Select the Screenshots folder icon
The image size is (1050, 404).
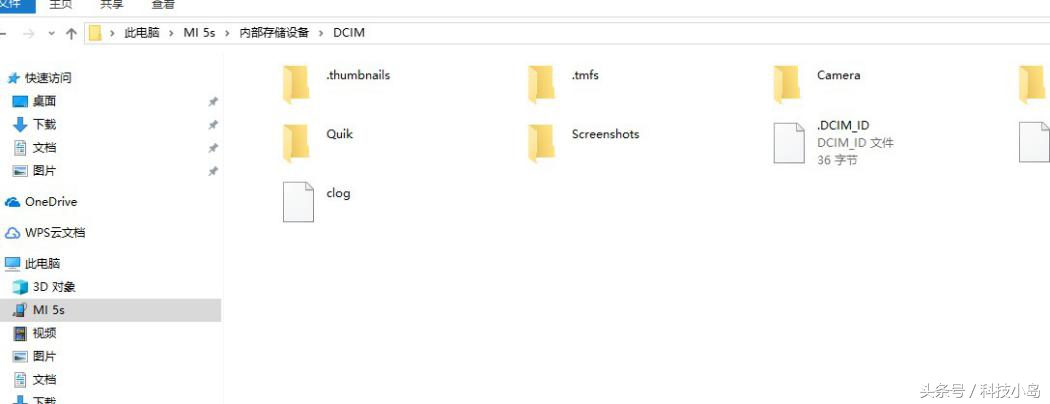point(541,143)
